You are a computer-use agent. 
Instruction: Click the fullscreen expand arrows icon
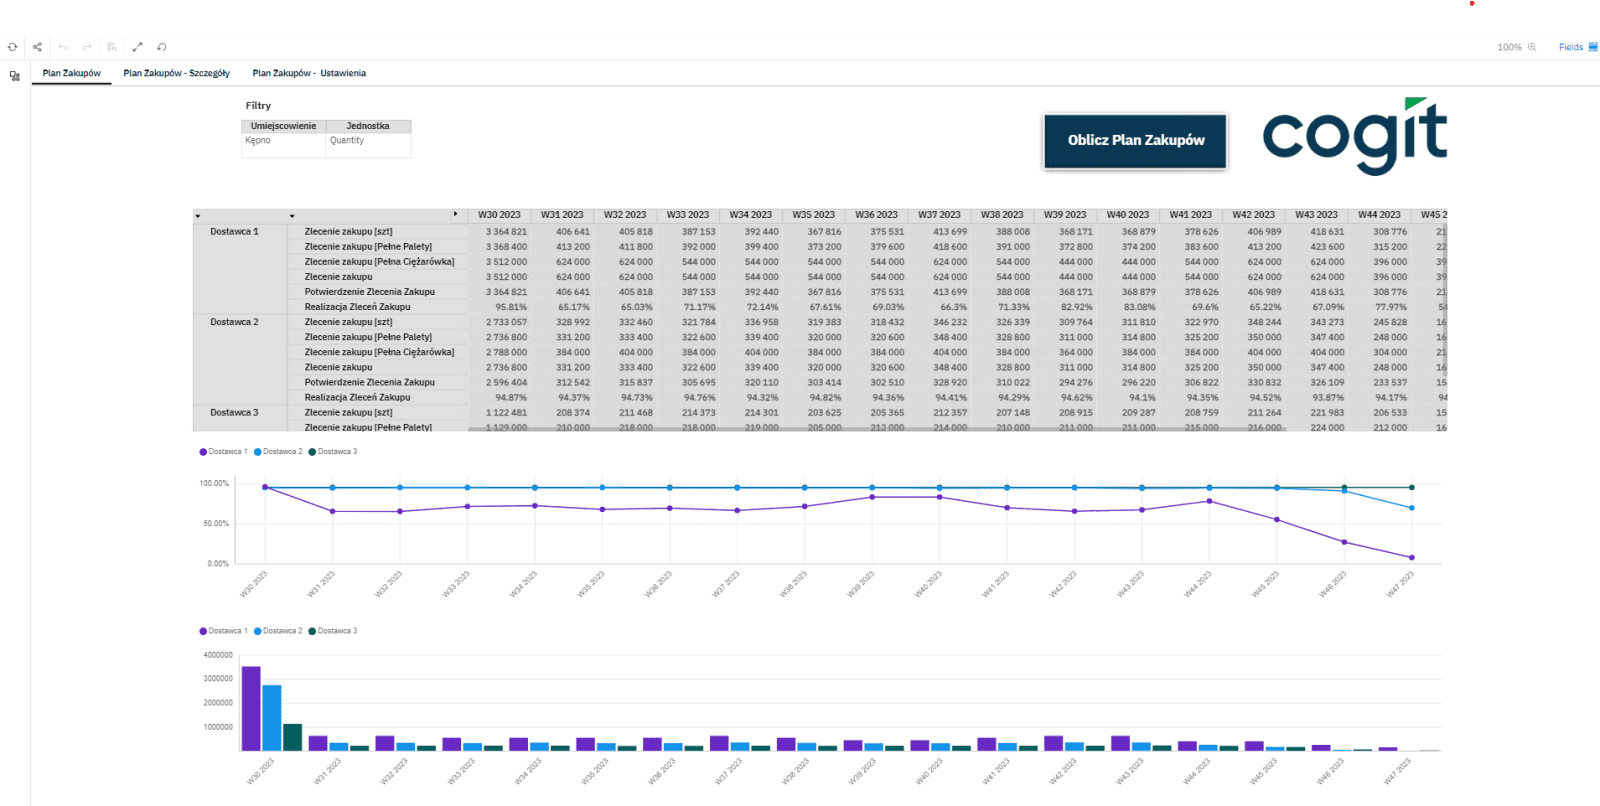[x=137, y=47]
